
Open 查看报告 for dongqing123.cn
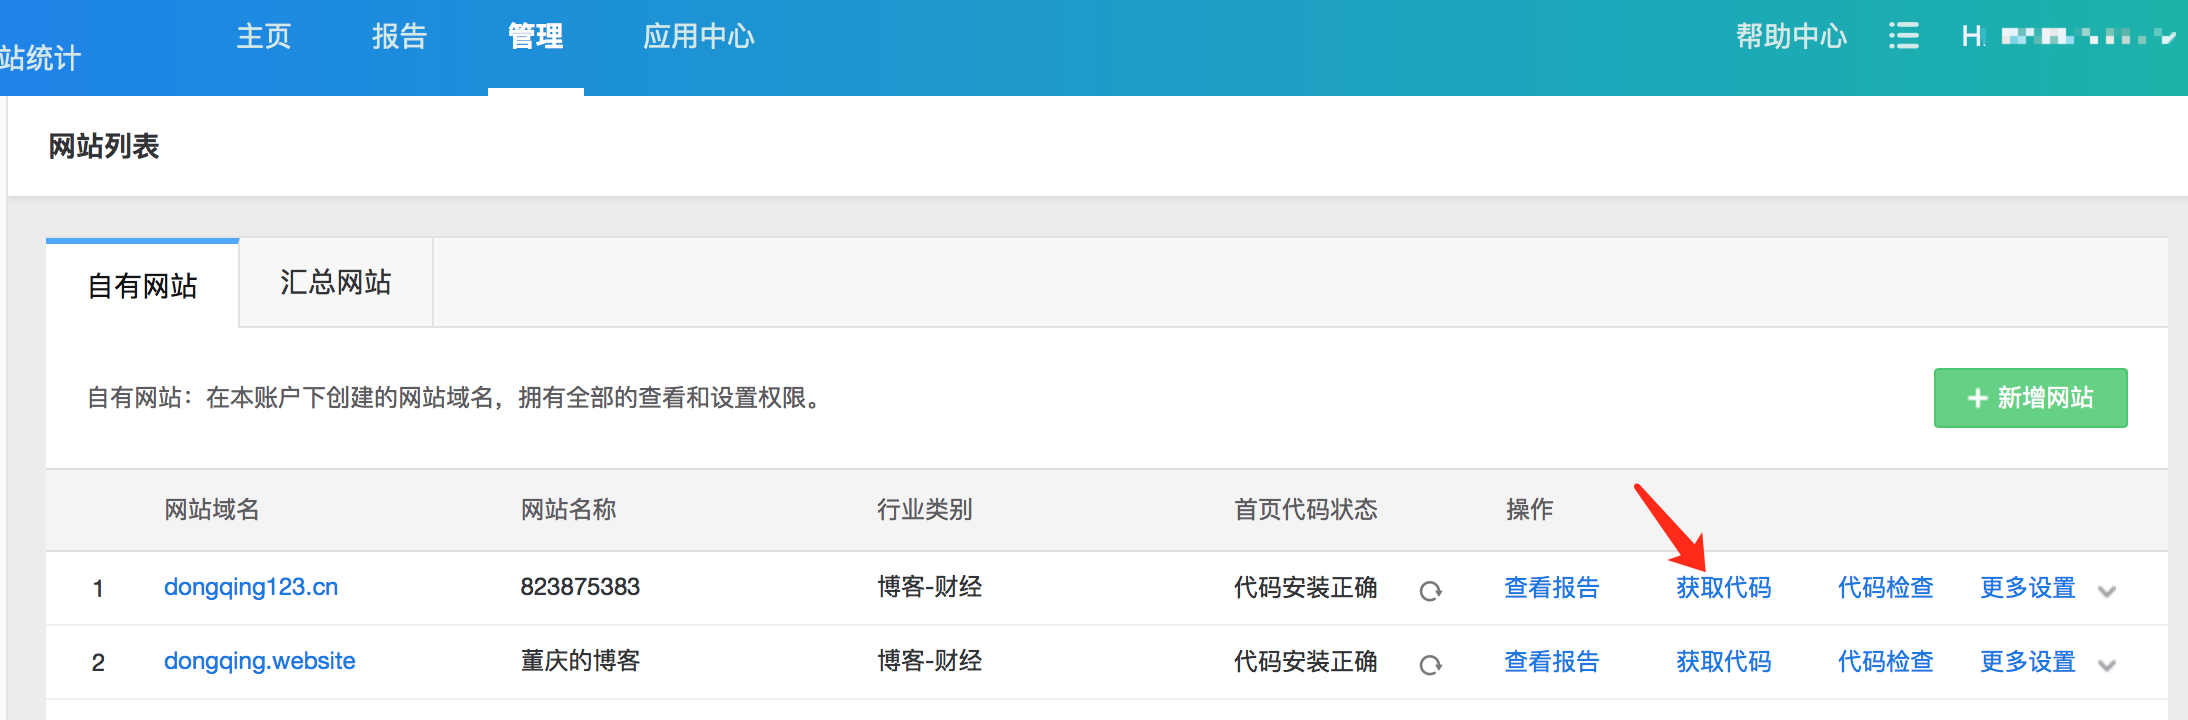[1551, 588]
